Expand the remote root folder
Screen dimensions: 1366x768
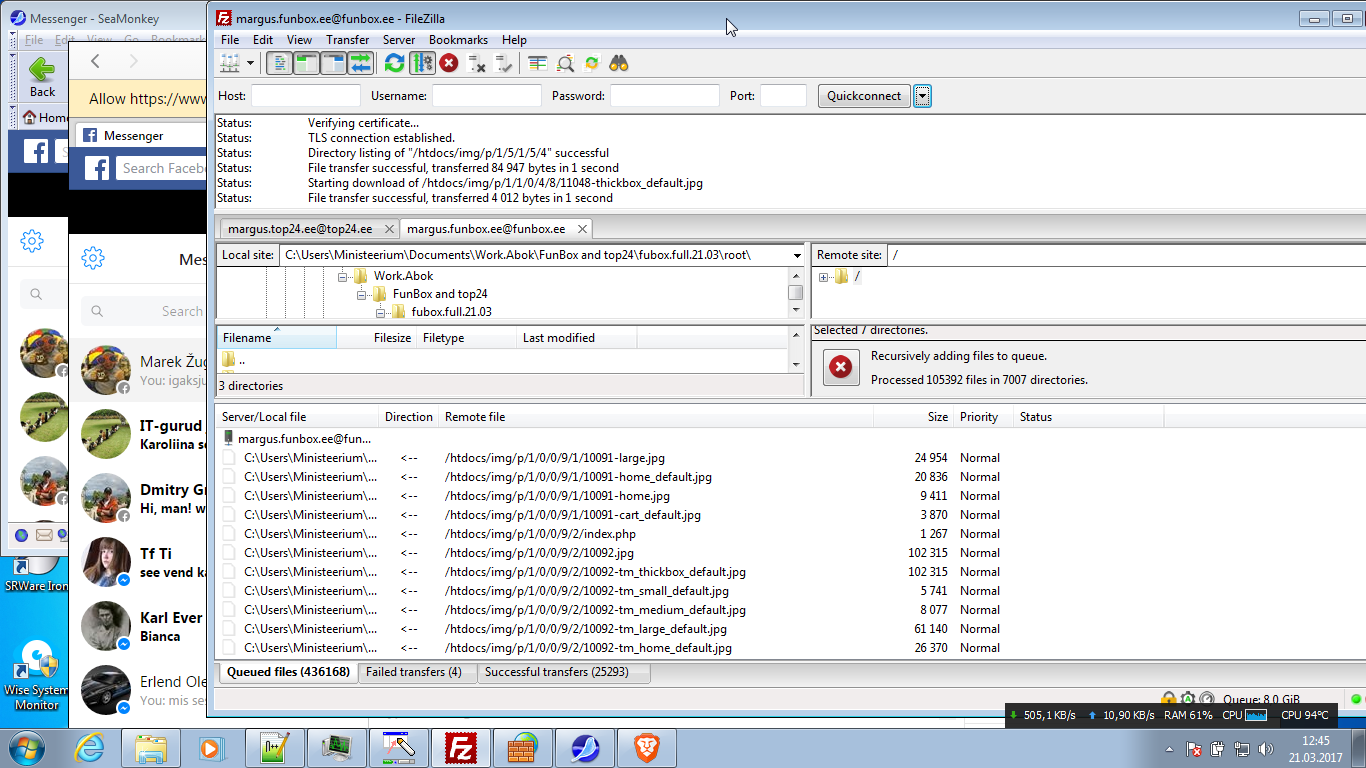(823, 277)
